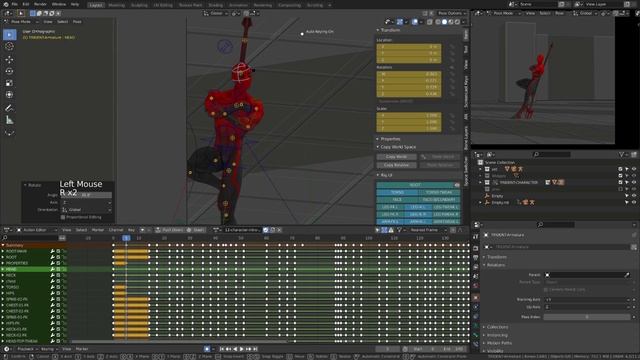Image resolution: width=640 pixels, height=360 pixels.
Task: Select the Cursor tool in toolbar
Action: tap(9, 47)
